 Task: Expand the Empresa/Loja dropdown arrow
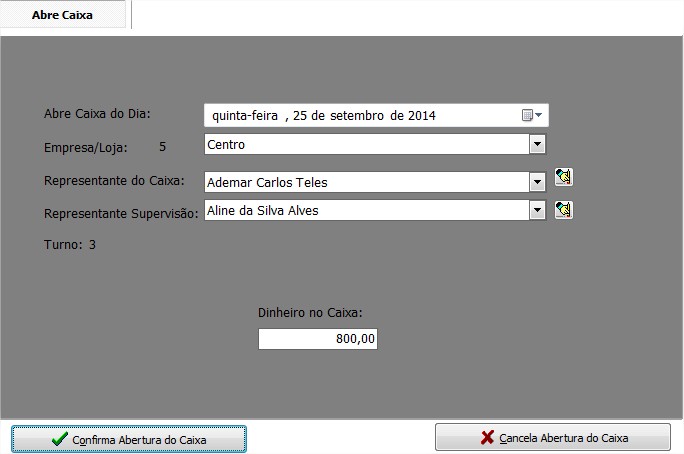tap(537, 145)
